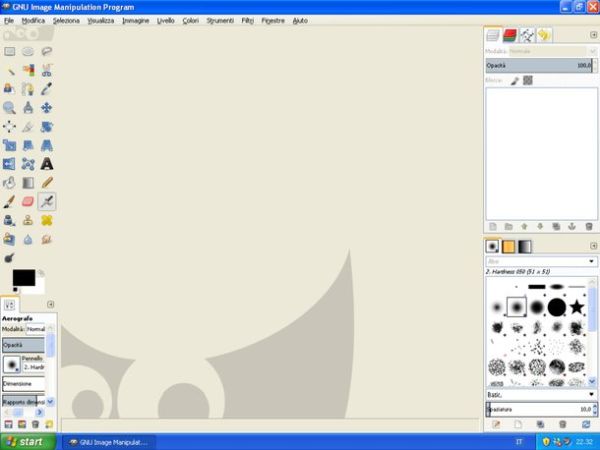The height and width of the screenshot is (450, 600).
Task: Select the Perspective Clone tool
Action: 10,240
